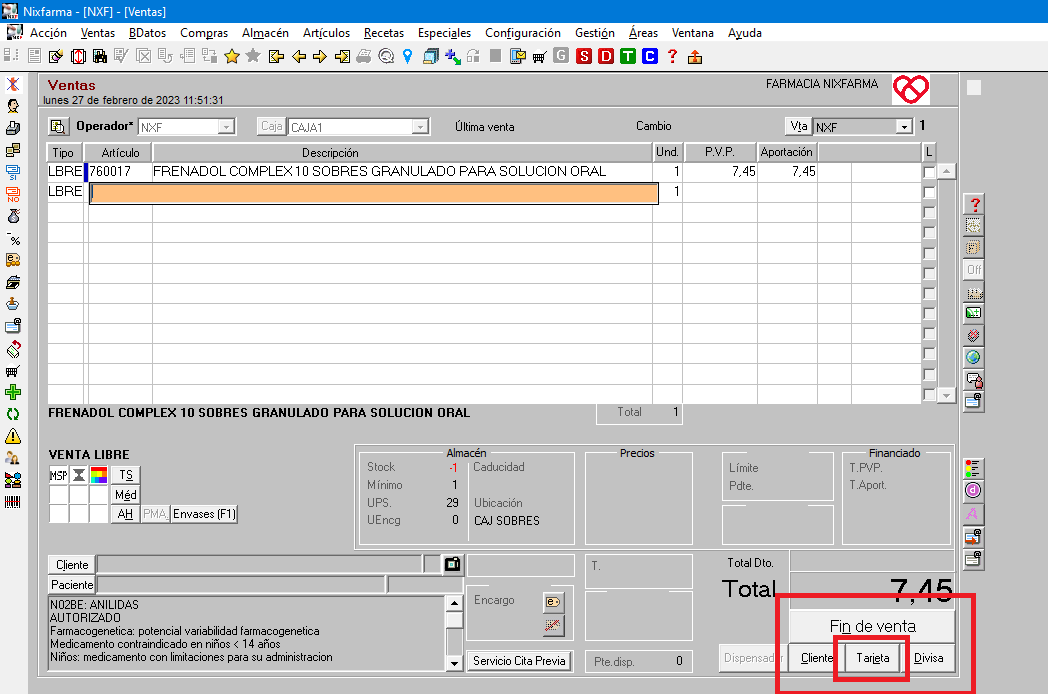1048x694 pixels.
Task: Open the Almacén menu
Action: tap(265, 33)
